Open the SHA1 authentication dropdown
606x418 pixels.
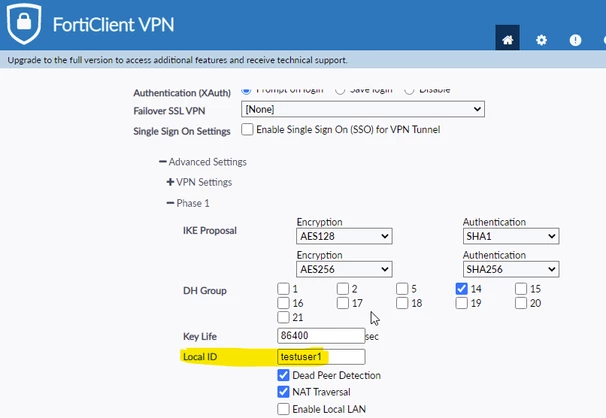coord(511,236)
